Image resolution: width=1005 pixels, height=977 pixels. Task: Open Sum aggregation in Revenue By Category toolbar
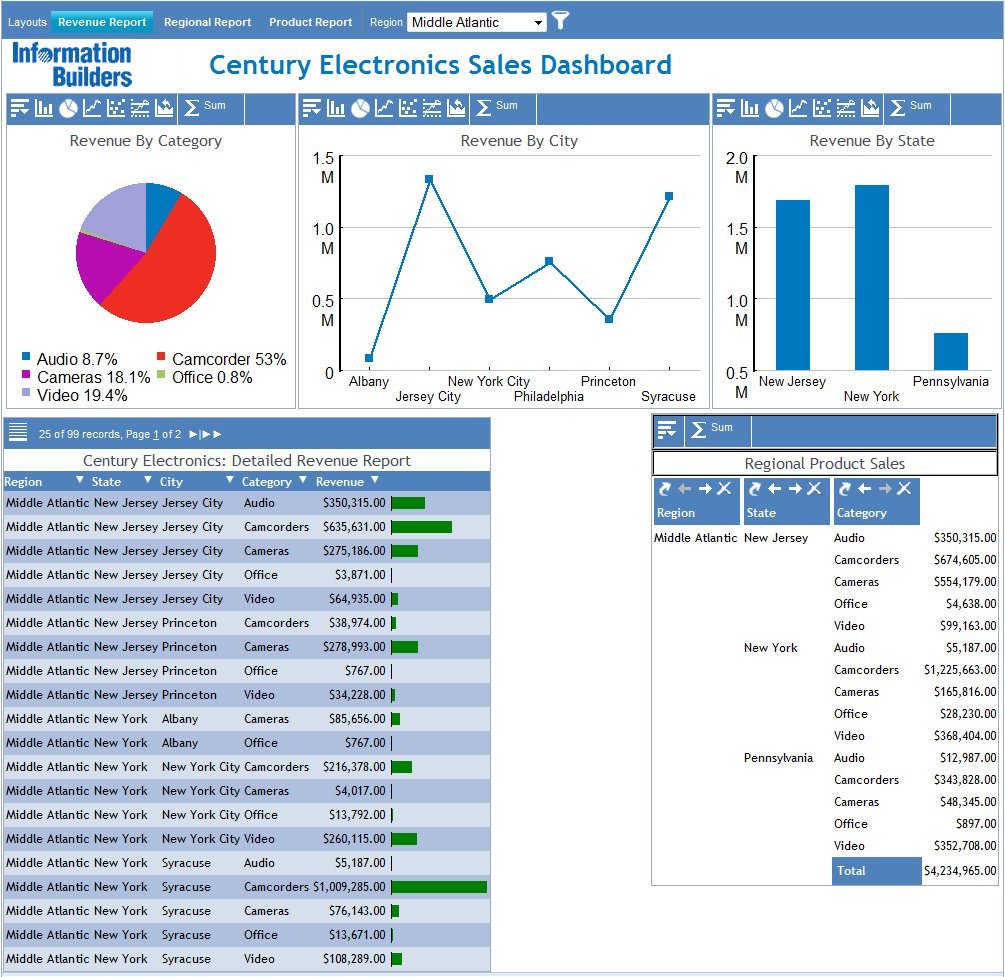click(205, 107)
